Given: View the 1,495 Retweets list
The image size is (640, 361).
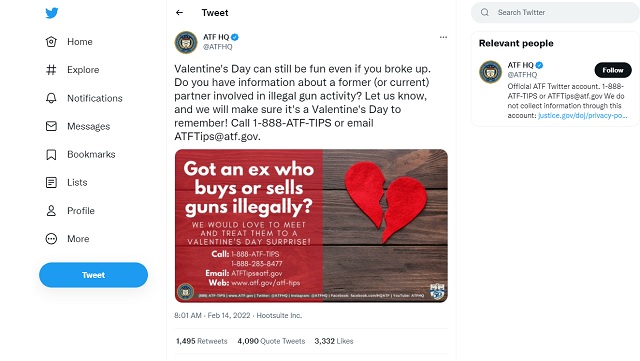Looking at the screenshot, I should [202, 341].
